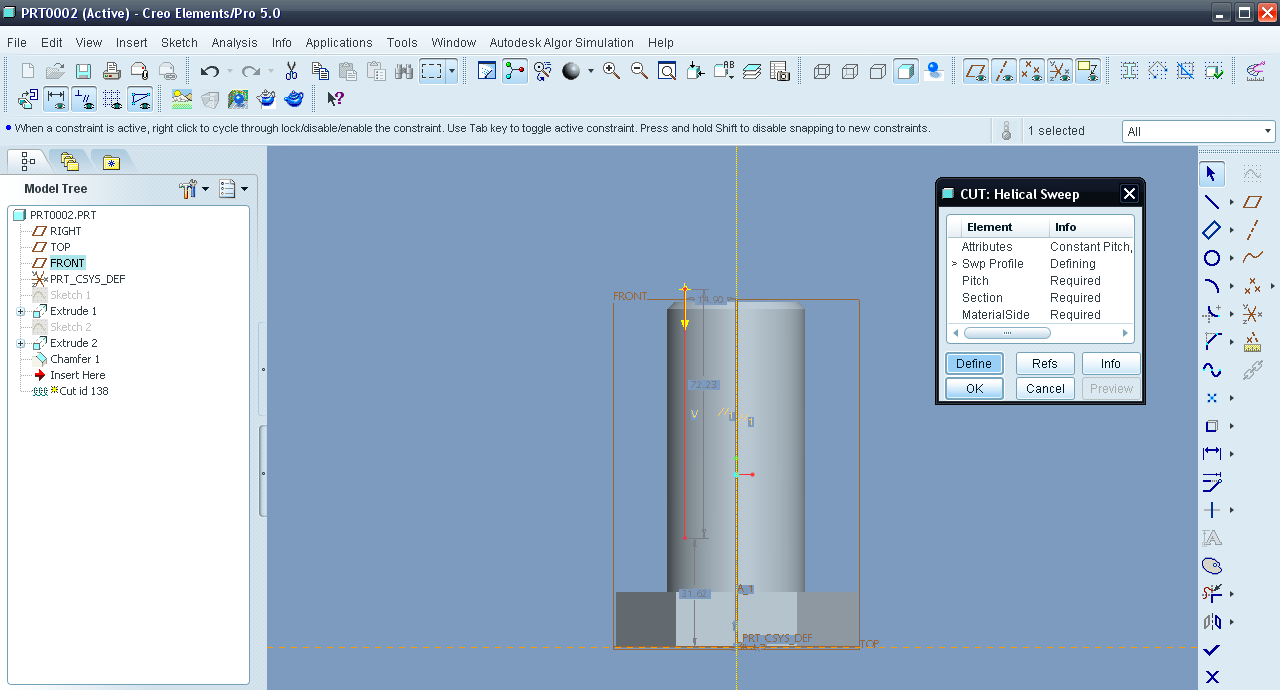This screenshot has width=1280, height=690.
Task: Expand Extrude 2 in model tree
Action: 21,343
